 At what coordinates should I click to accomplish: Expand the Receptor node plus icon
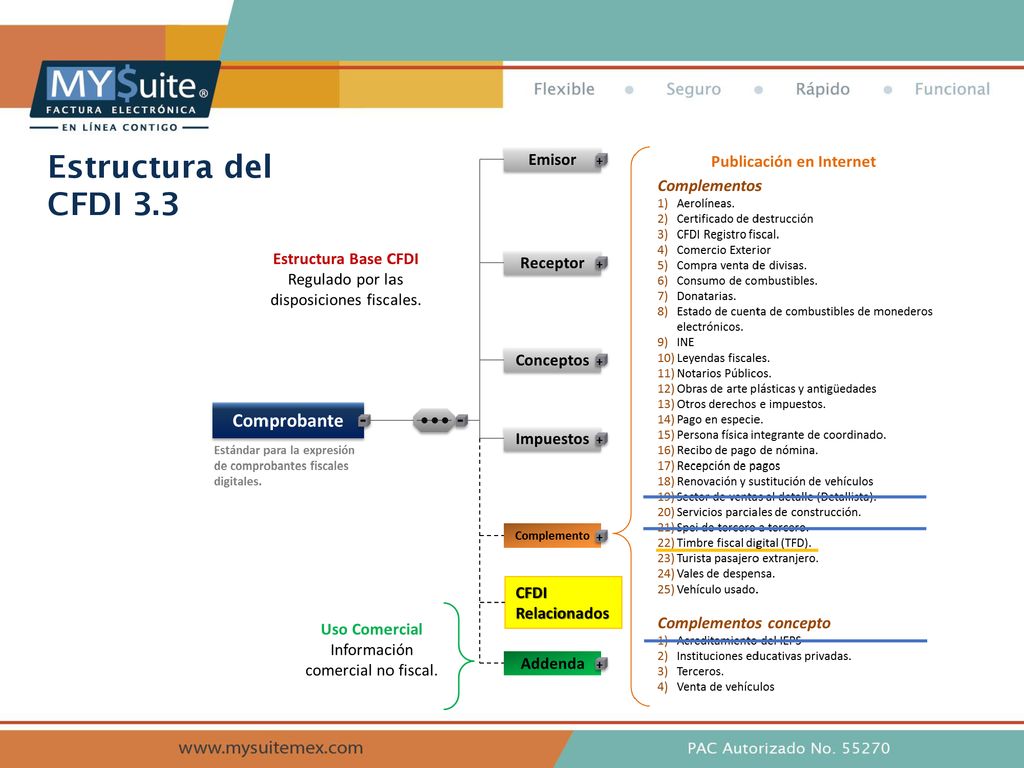coord(601,263)
